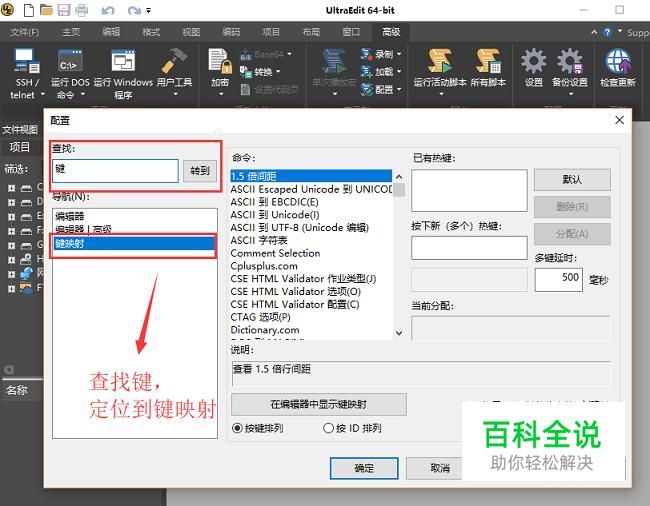This screenshot has width=650, height=506.
Task: Click the Base64 icon
Action: [246, 54]
